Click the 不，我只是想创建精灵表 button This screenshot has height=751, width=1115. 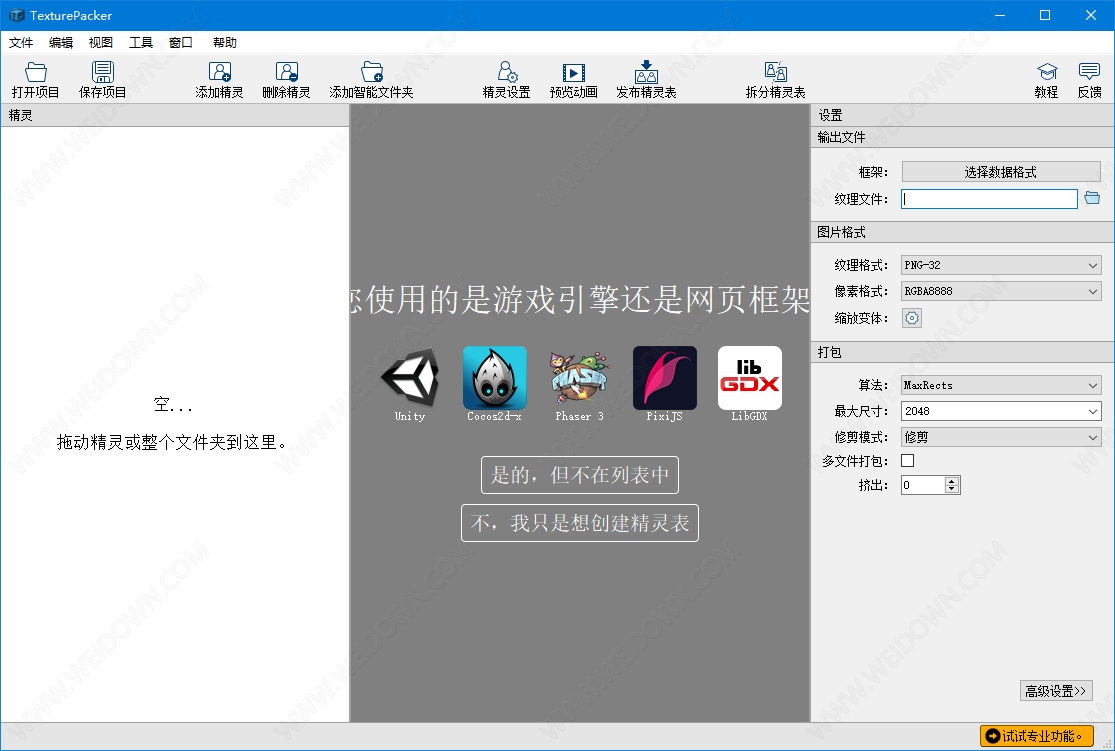coord(580,523)
